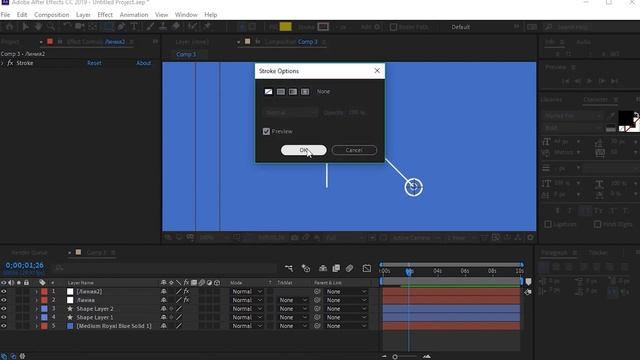The height and width of the screenshot is (360, 640).
Task: Open TrkMat dropdown for Shape Layer 1
Action: click(292, 317)
